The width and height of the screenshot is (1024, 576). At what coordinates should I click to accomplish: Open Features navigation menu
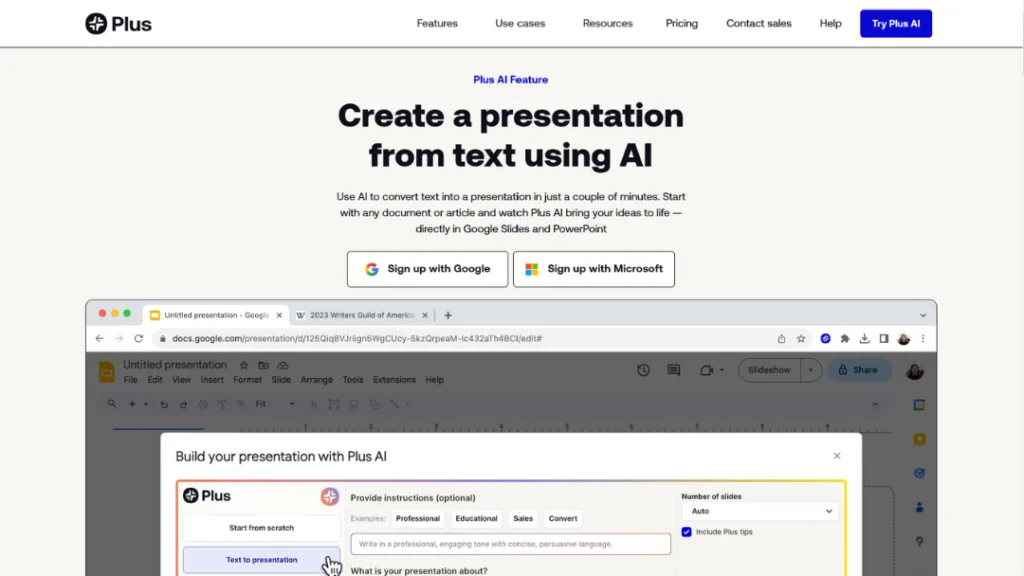click(437, 24)
